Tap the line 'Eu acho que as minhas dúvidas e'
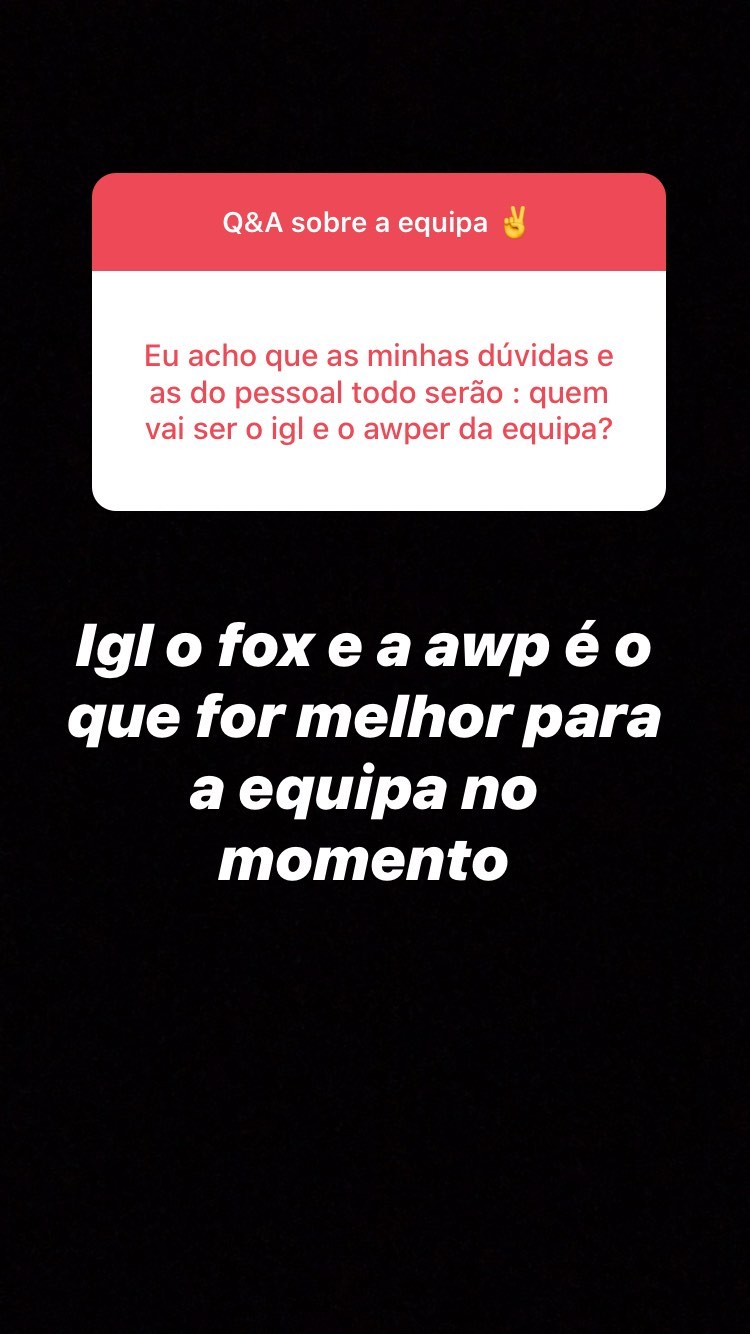The image size is (750, 1334). 379,357
